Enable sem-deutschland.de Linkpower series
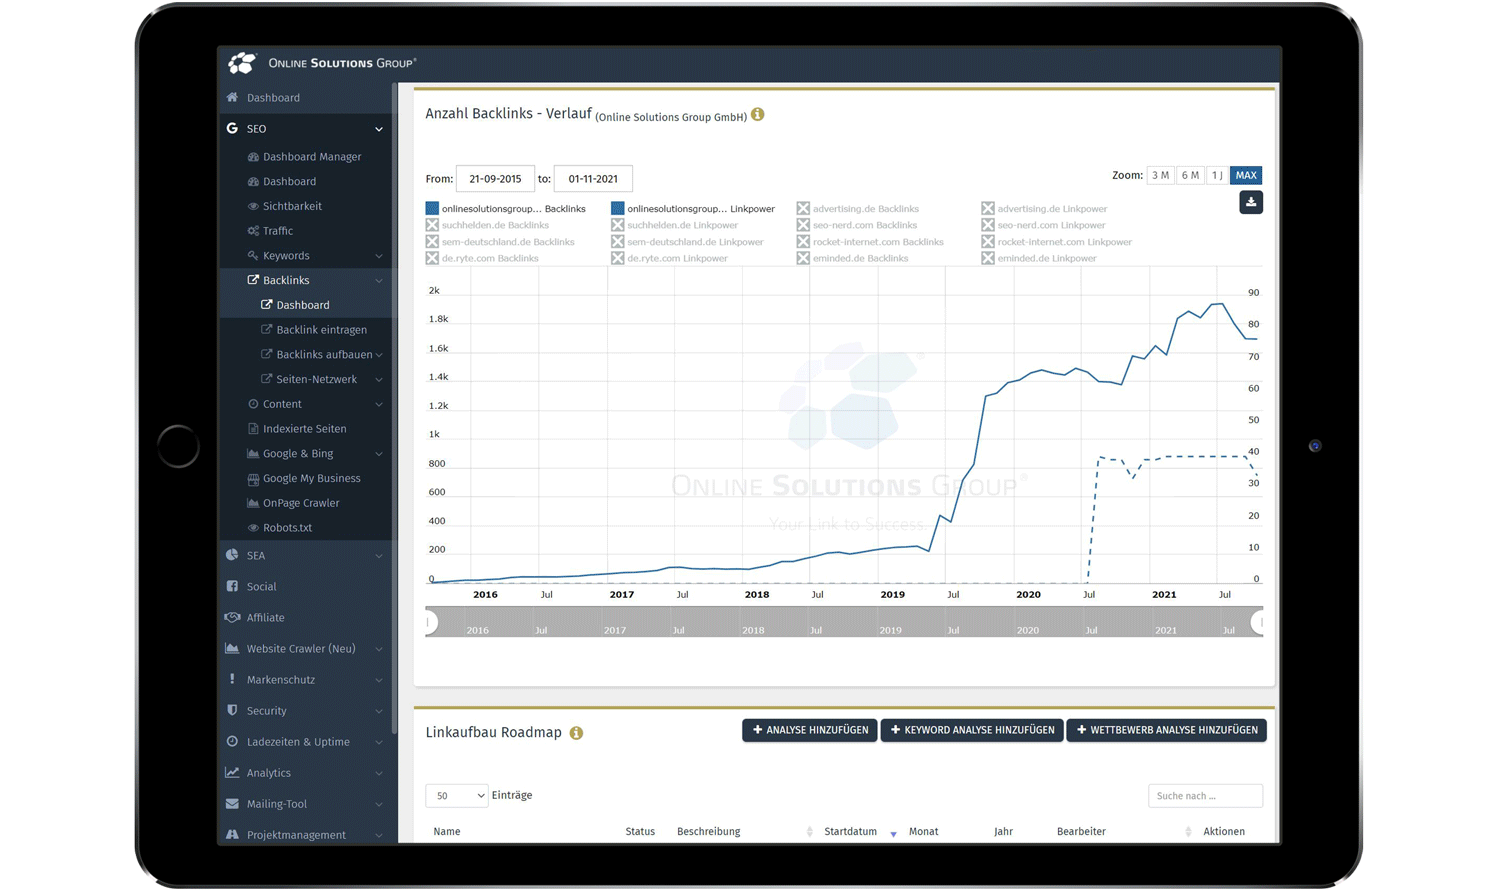Viewport: 1500px width, 890px height. (x=687, y=242)
